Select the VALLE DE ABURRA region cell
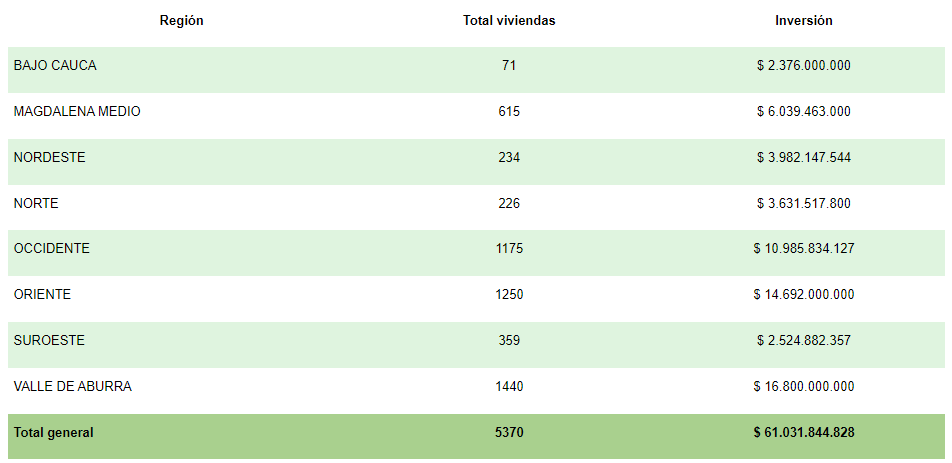952x463 pixels. point(73,387)
